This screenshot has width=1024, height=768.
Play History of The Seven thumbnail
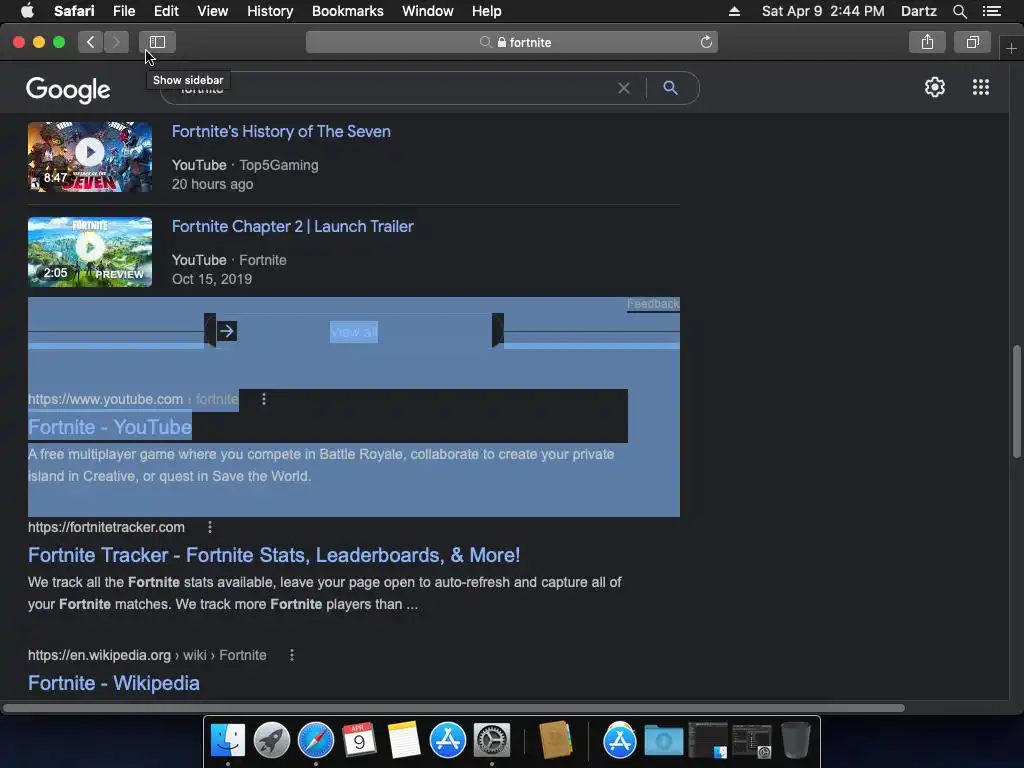[89, 157]
